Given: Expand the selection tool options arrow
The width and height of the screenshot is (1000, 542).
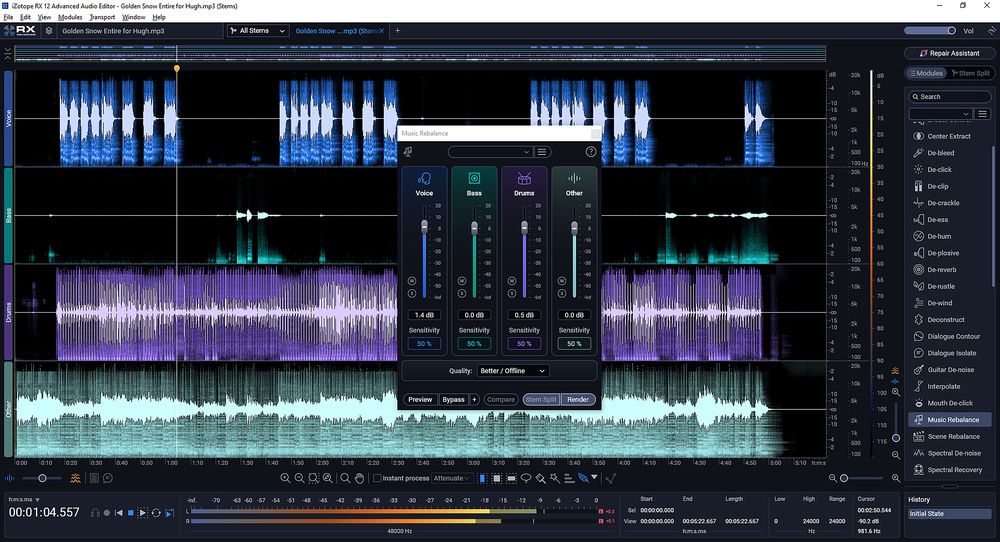Looking at the screenshot, I should pos(594,477).
